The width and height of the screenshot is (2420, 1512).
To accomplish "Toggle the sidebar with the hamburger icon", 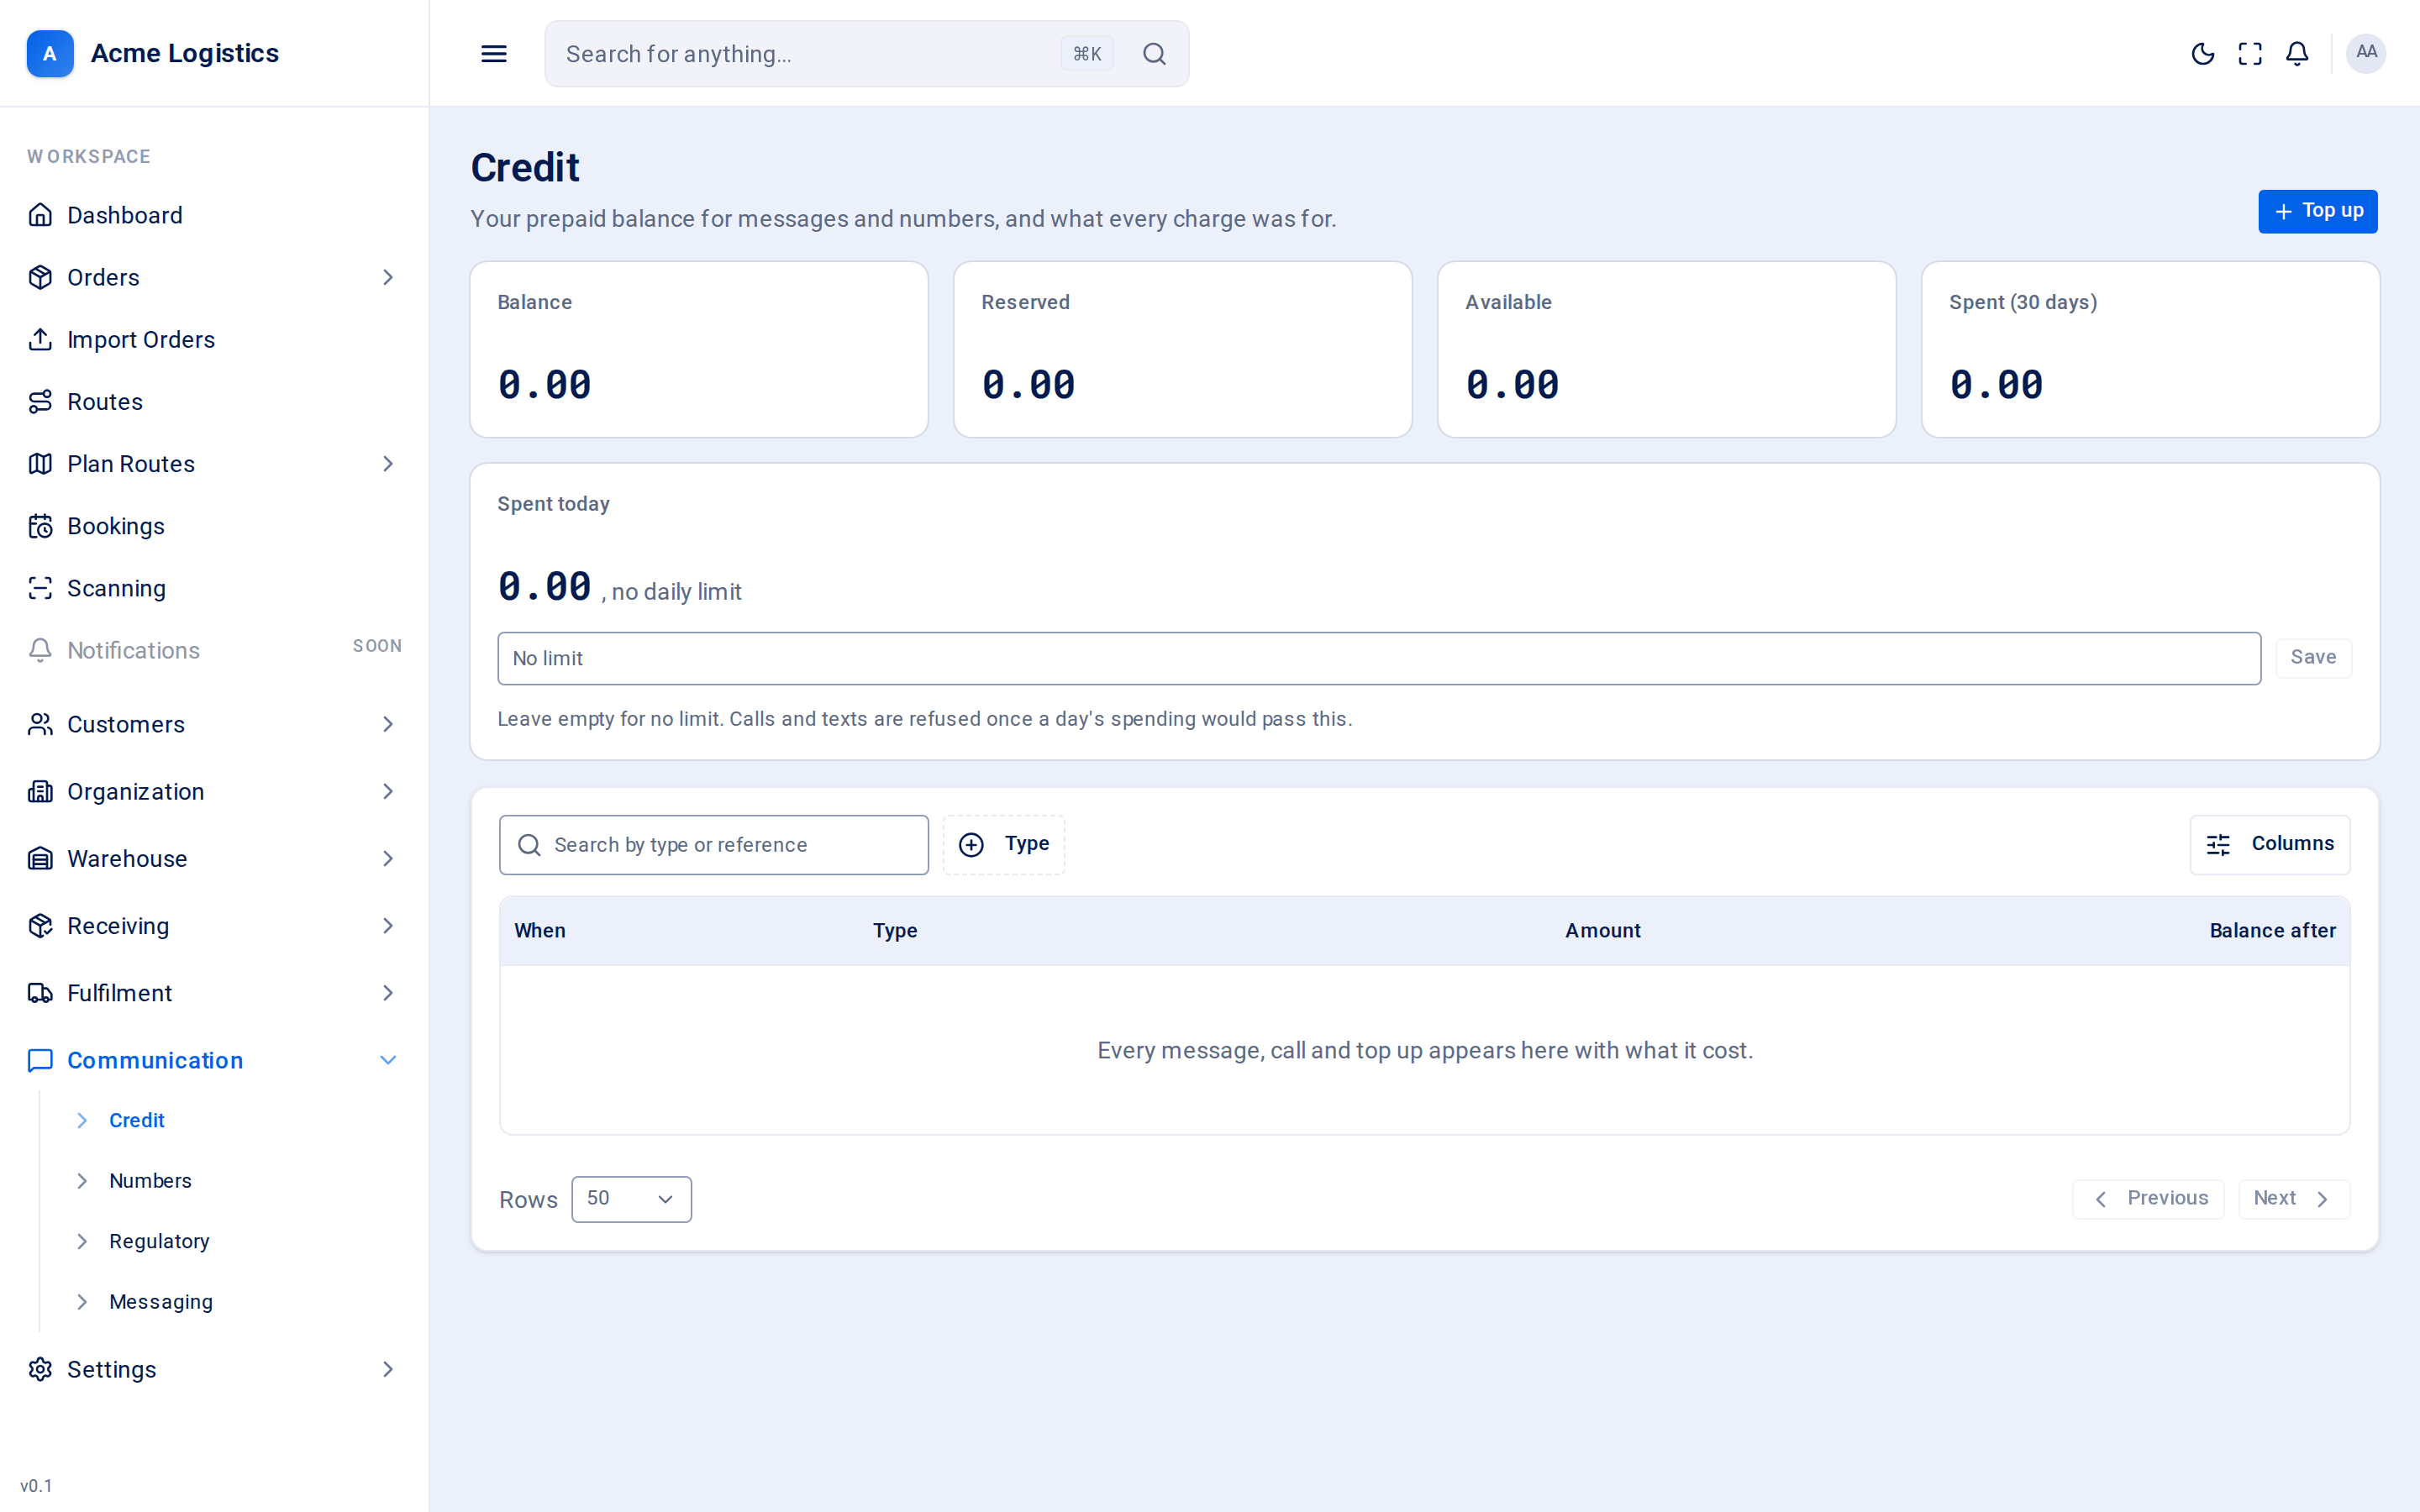I will coord(494,54).
